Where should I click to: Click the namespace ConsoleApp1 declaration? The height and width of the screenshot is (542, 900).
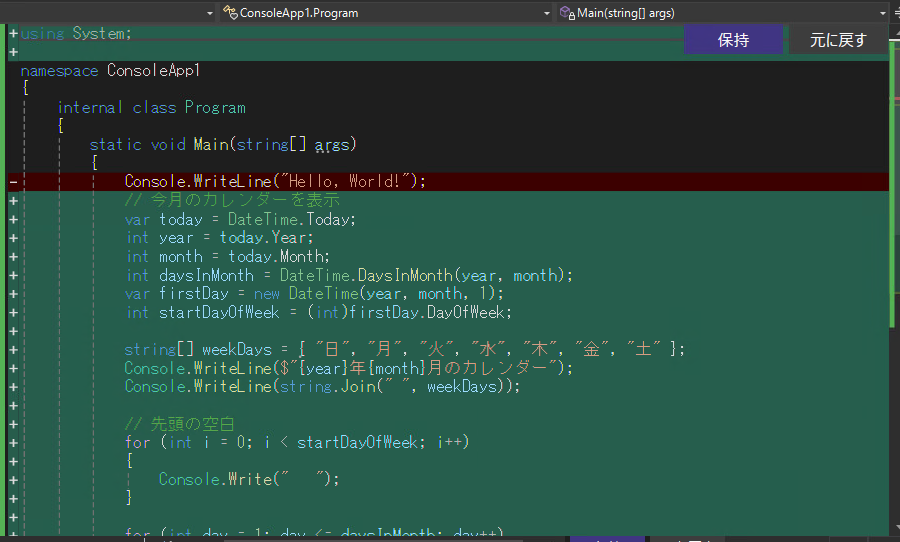click(x=110, y=71)
